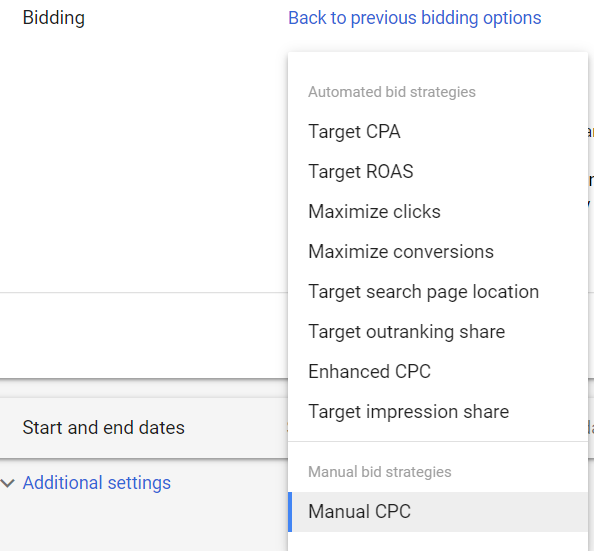Pick Maximize conversions strategy
The width and height of the screenshot is (594, 551).
click(x=438, y=252)
